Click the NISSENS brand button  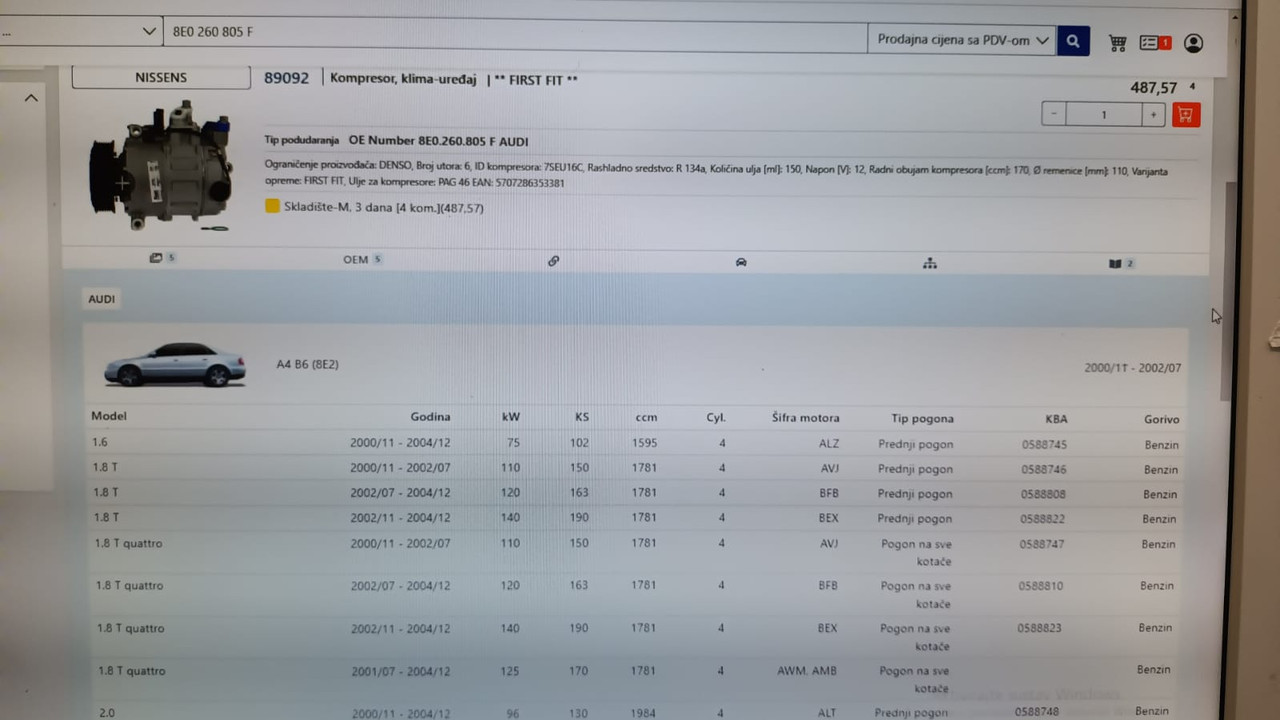[161, 77]
